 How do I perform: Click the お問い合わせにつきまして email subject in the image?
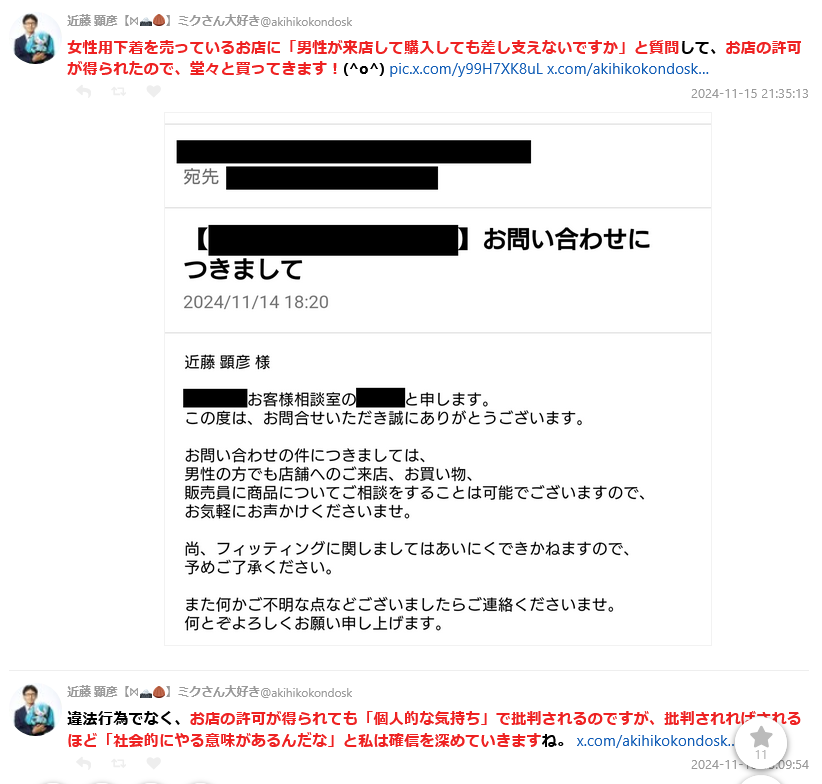pos(417,254)
